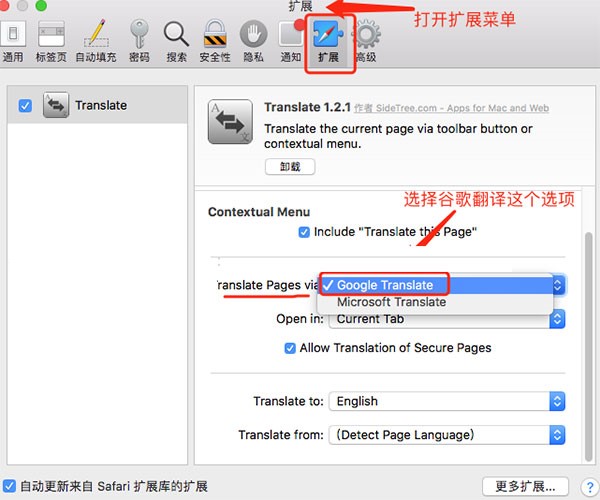Select the Translate row in extensions list
The image size is (600, 500).
[x=97, y=104]
